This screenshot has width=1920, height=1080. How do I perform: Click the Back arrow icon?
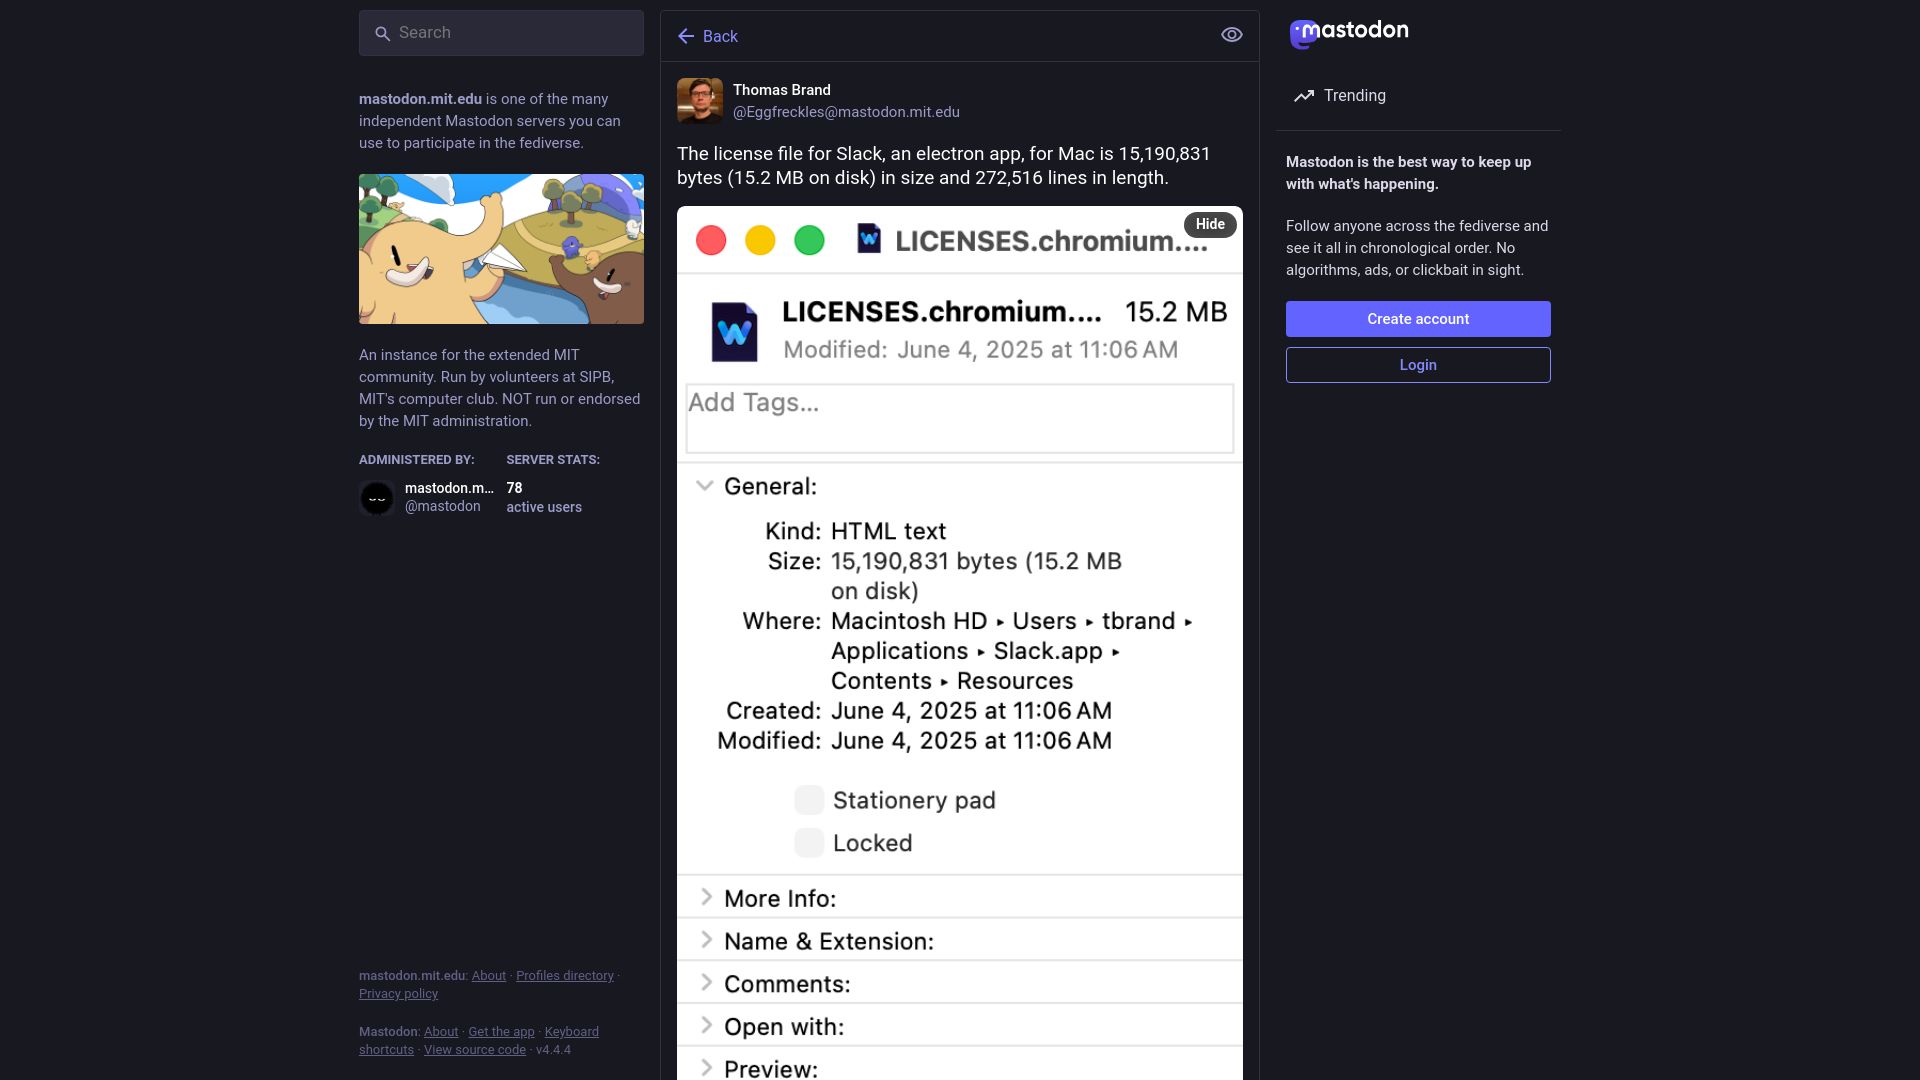[x=686, y=37]
